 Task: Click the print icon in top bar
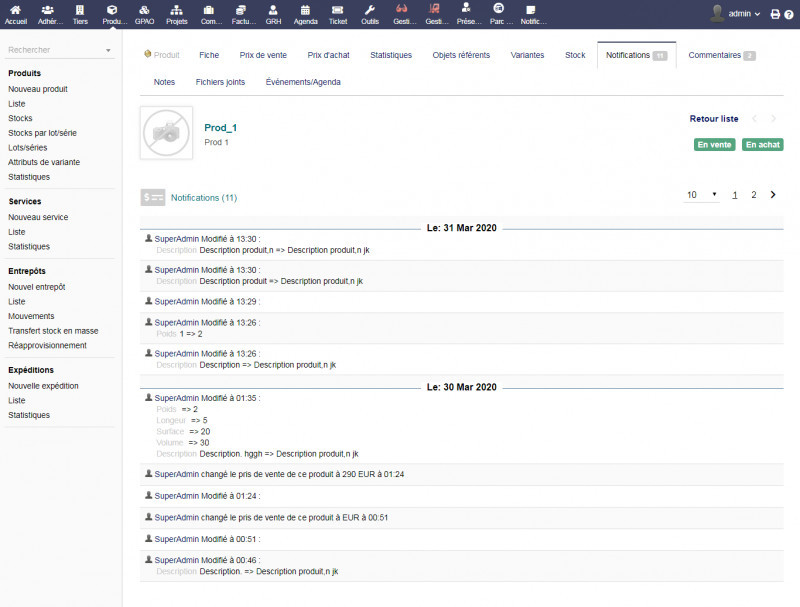pyautogui.click(x=775, y=14)
